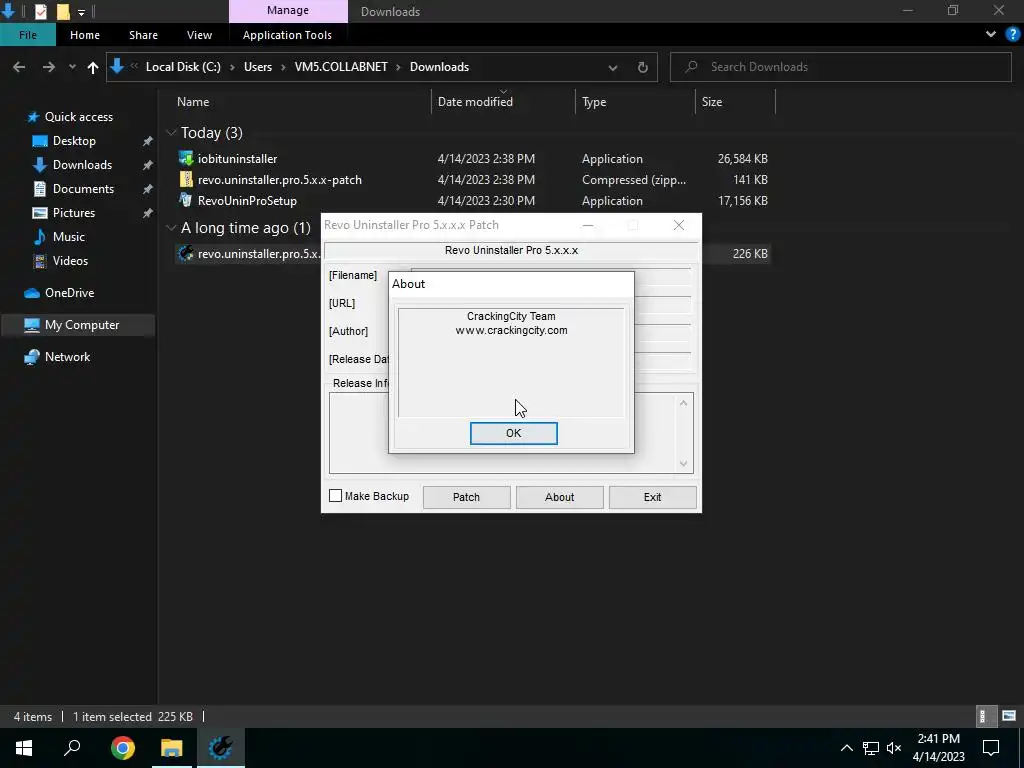Screen dimensions: 1024x768
Task: Click the About button in the patch window
Action: point(560,497)
